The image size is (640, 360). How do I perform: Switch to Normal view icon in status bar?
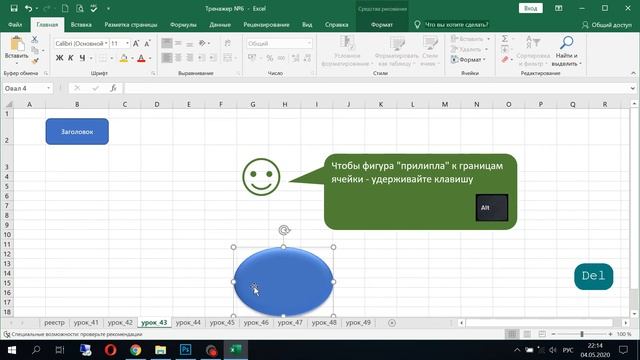pos(512,334)
